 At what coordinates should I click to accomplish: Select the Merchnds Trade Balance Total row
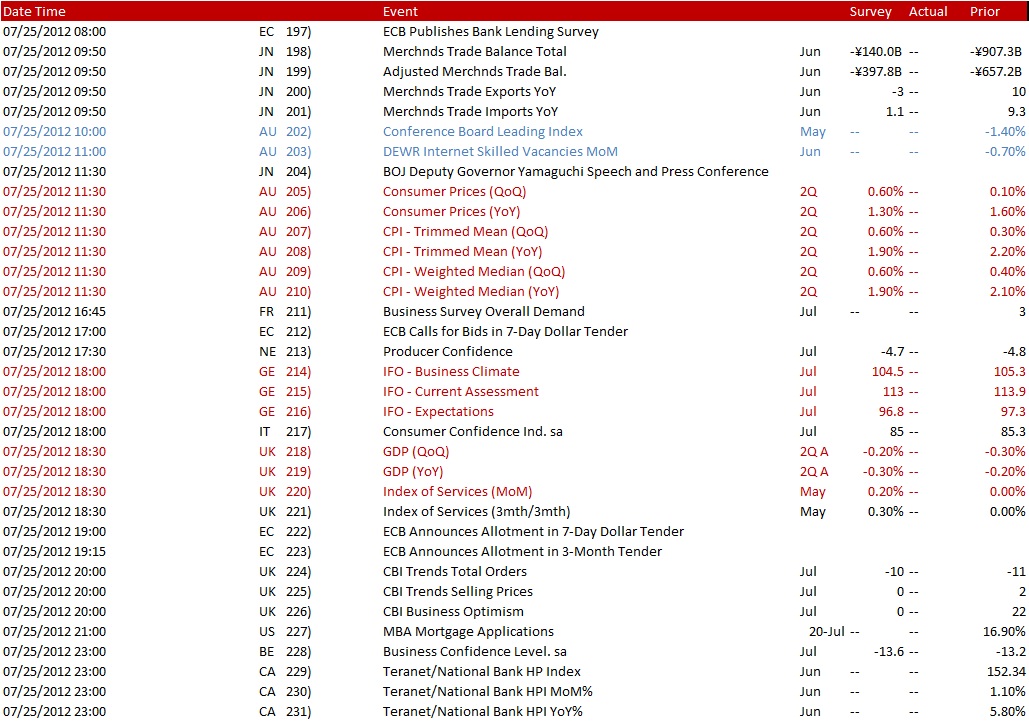[x=514, y=51]
